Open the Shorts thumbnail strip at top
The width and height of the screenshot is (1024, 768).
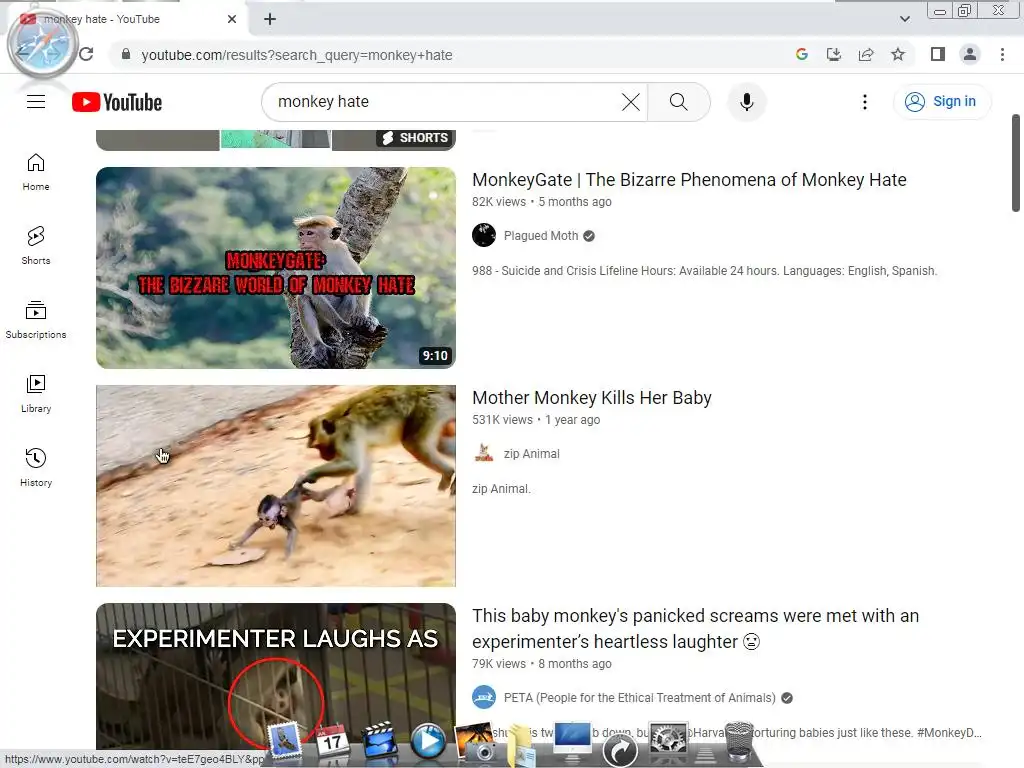[276, 140]
